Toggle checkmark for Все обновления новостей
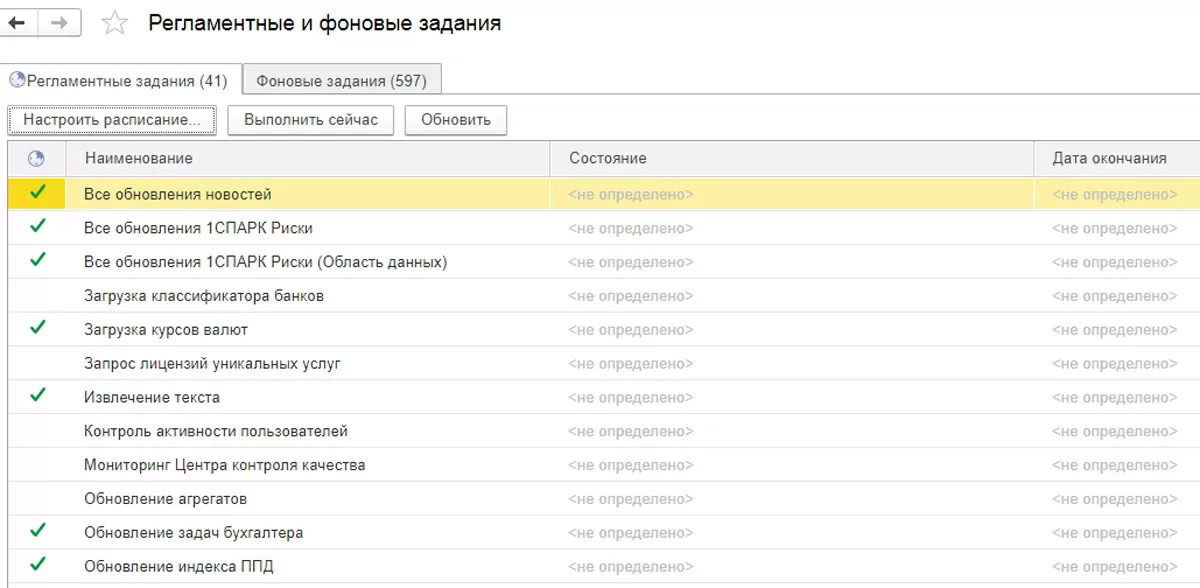This screenshot has height=588, width=1200. (x=38, y=193)
